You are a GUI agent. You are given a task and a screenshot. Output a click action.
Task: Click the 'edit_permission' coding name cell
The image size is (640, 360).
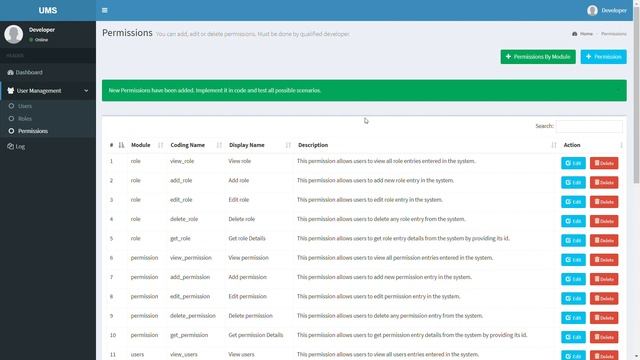click(x=190, y=296)
